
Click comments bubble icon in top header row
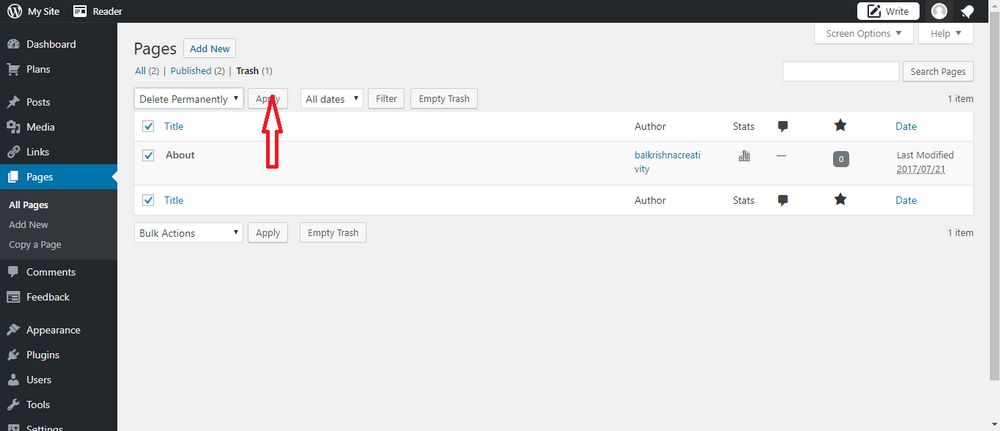tap(783, 126)
